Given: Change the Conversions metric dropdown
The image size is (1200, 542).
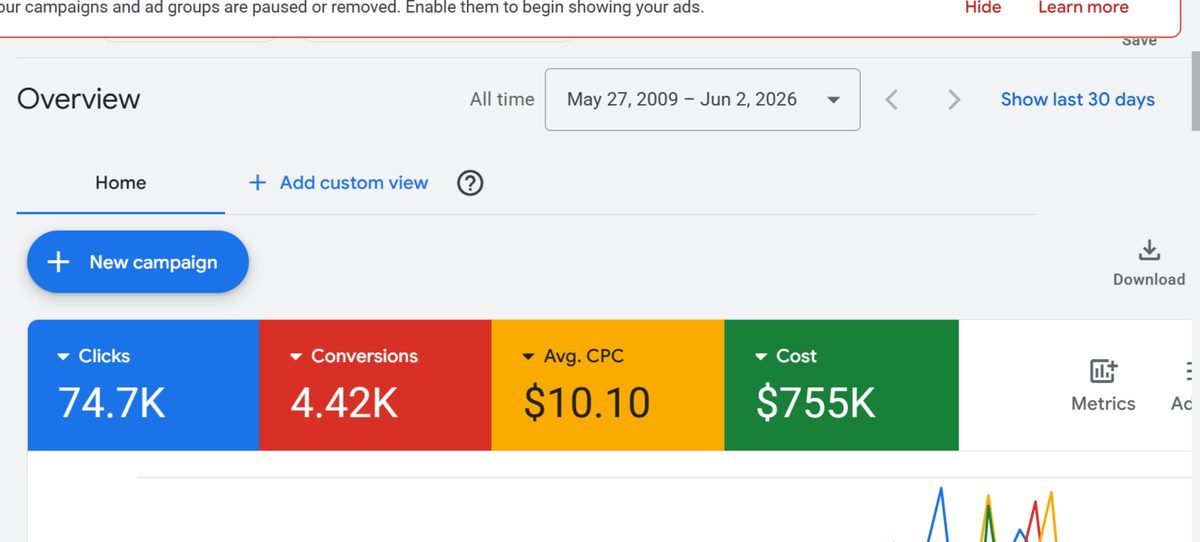Looking at the screenshot, I should [x=353, y=356].
